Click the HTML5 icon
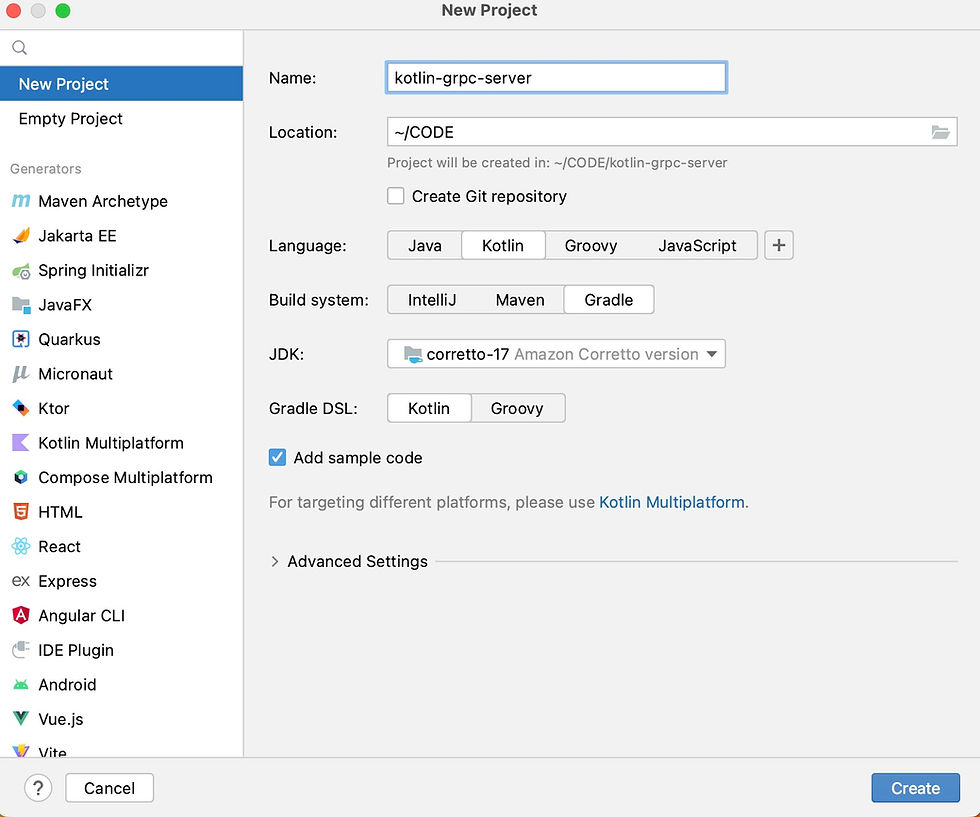Image resolution: width=980 pixels, height=817 pixels. tap(21, 512)
